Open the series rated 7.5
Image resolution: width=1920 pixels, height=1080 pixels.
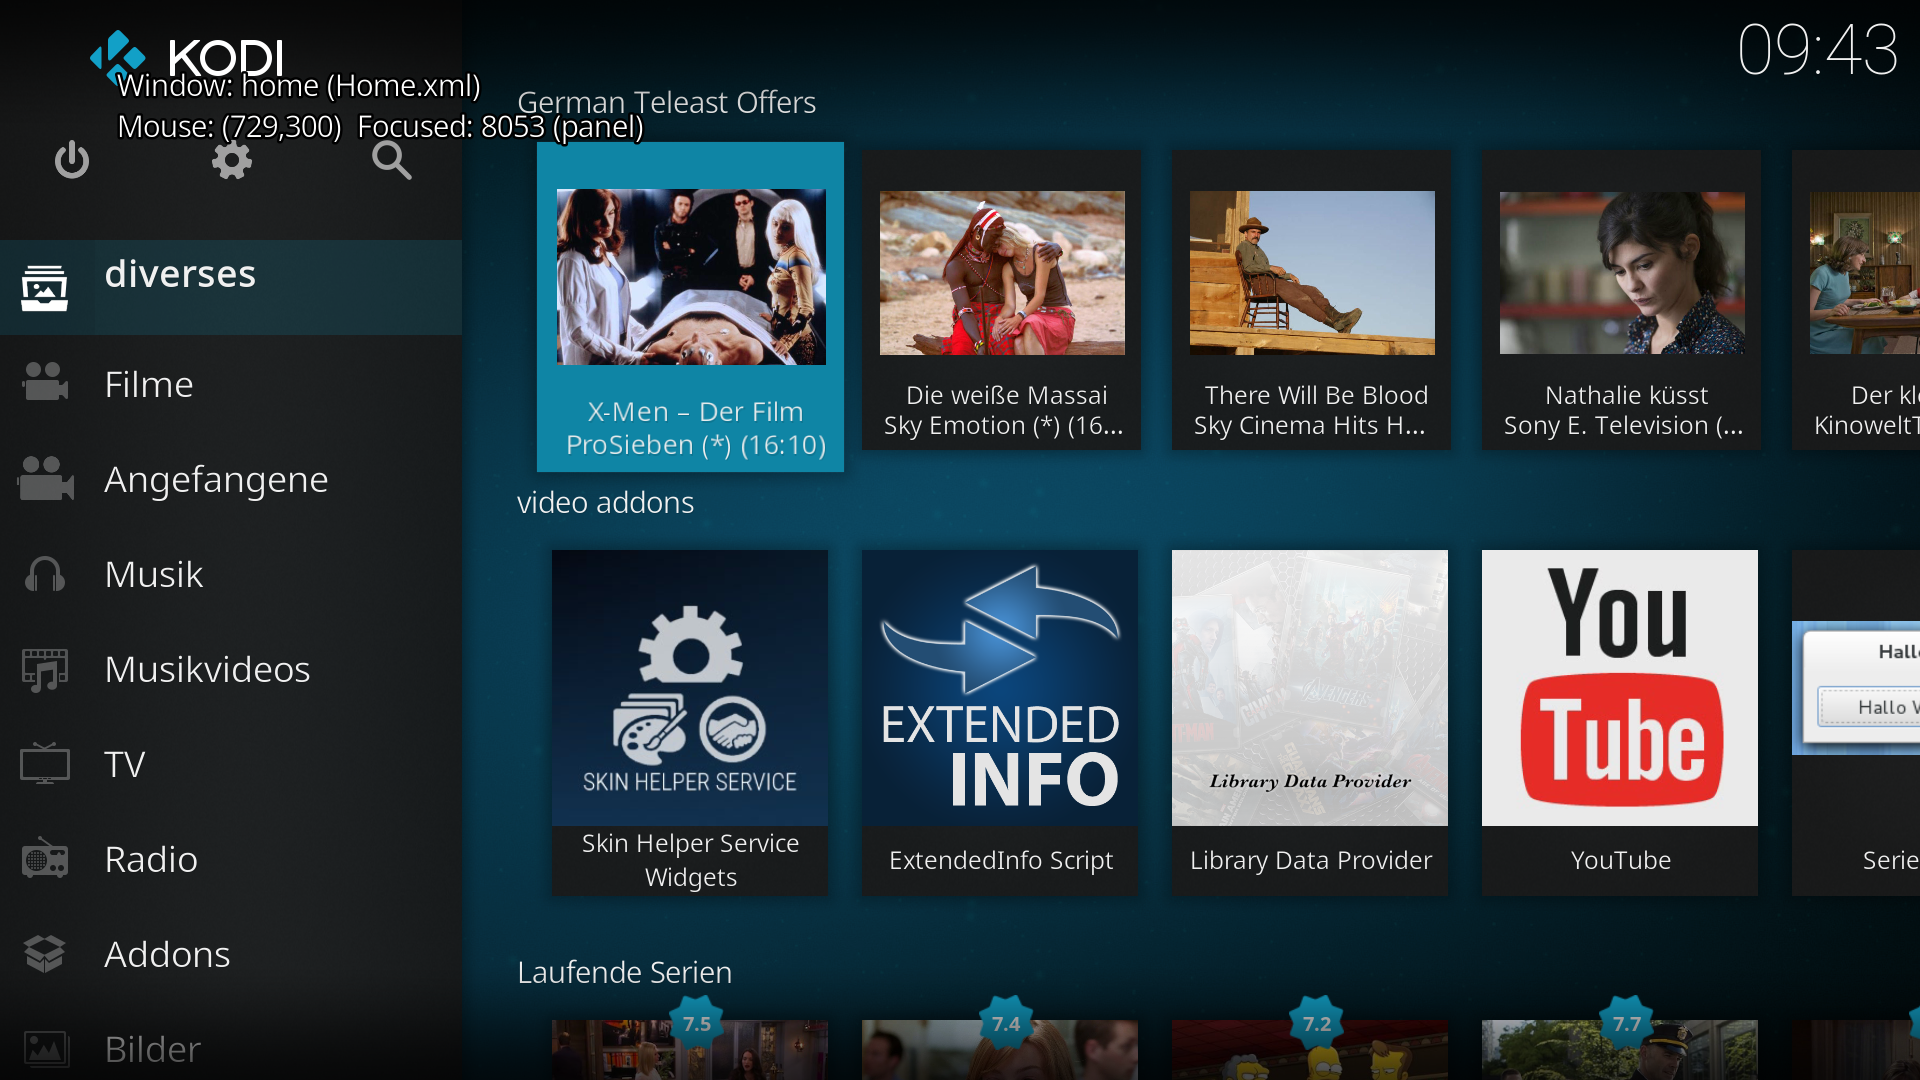pyautogui.click(x=690, y=1050)
